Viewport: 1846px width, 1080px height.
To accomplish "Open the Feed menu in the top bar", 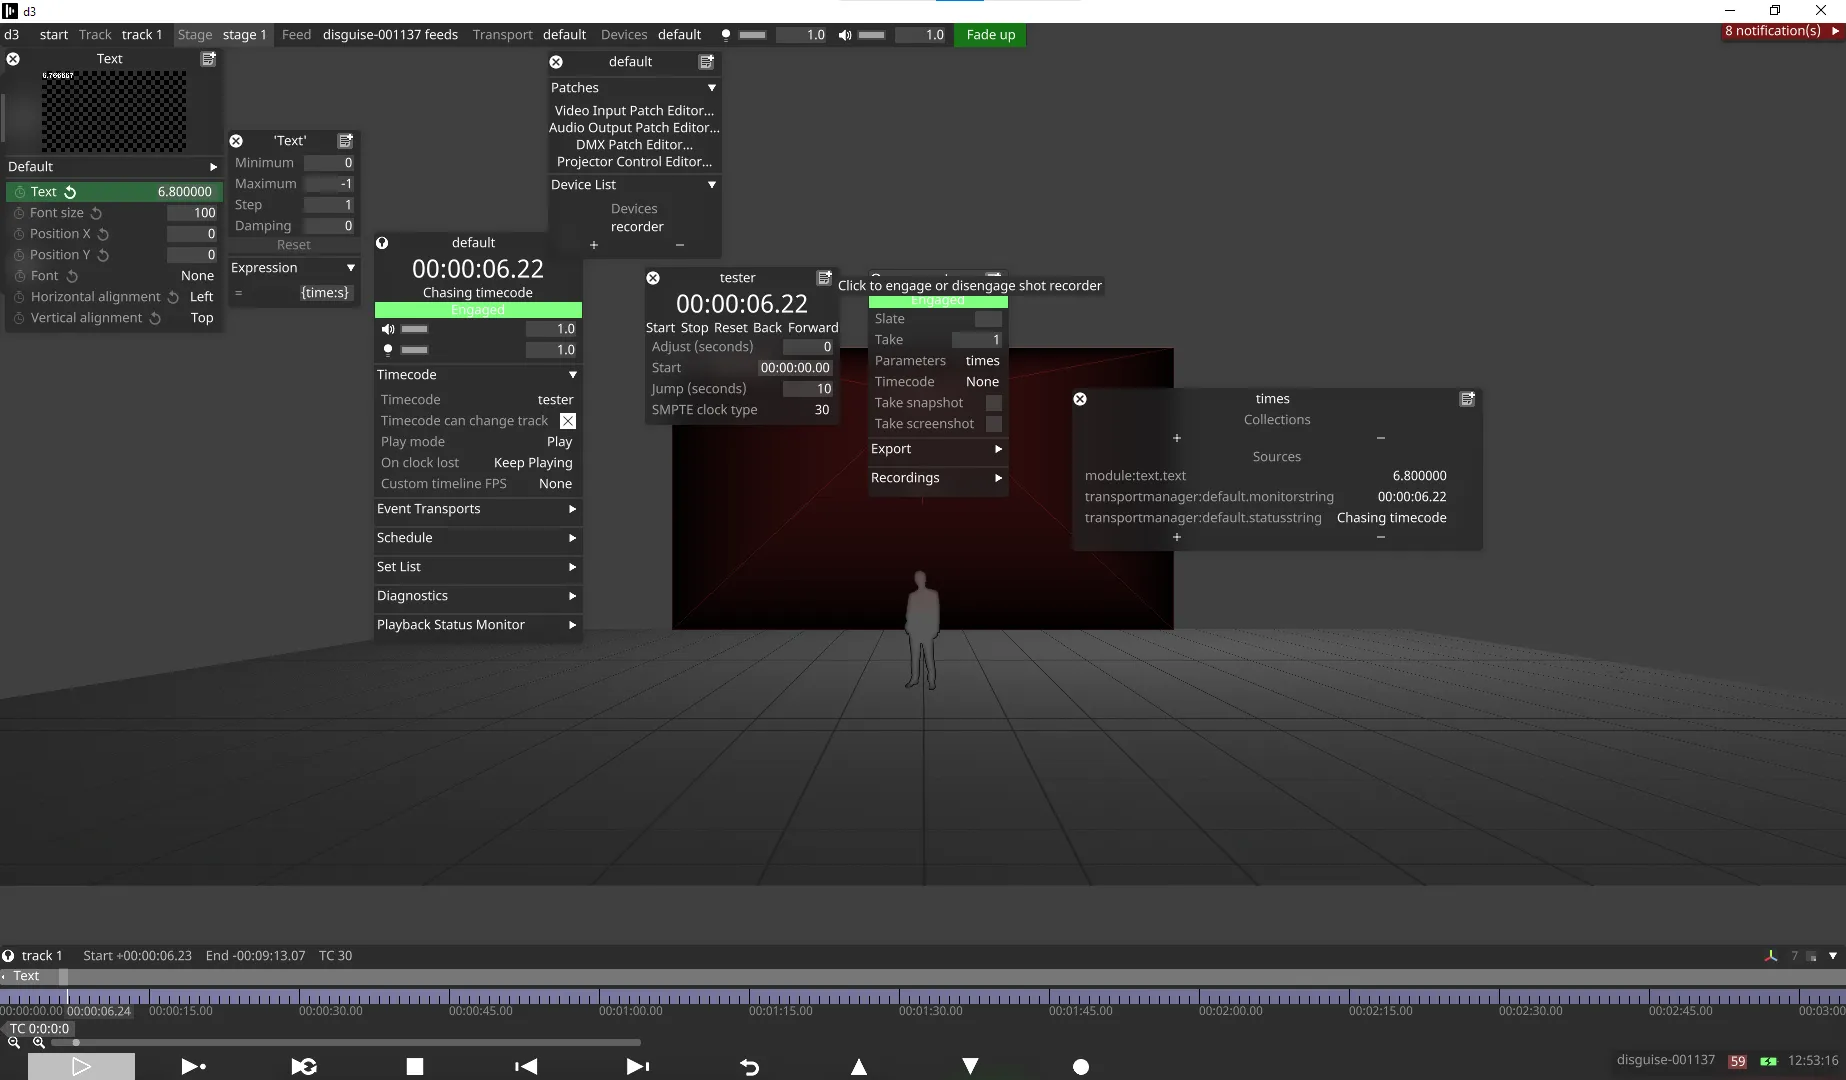I will pyautogui.click(x=296, y=34).
